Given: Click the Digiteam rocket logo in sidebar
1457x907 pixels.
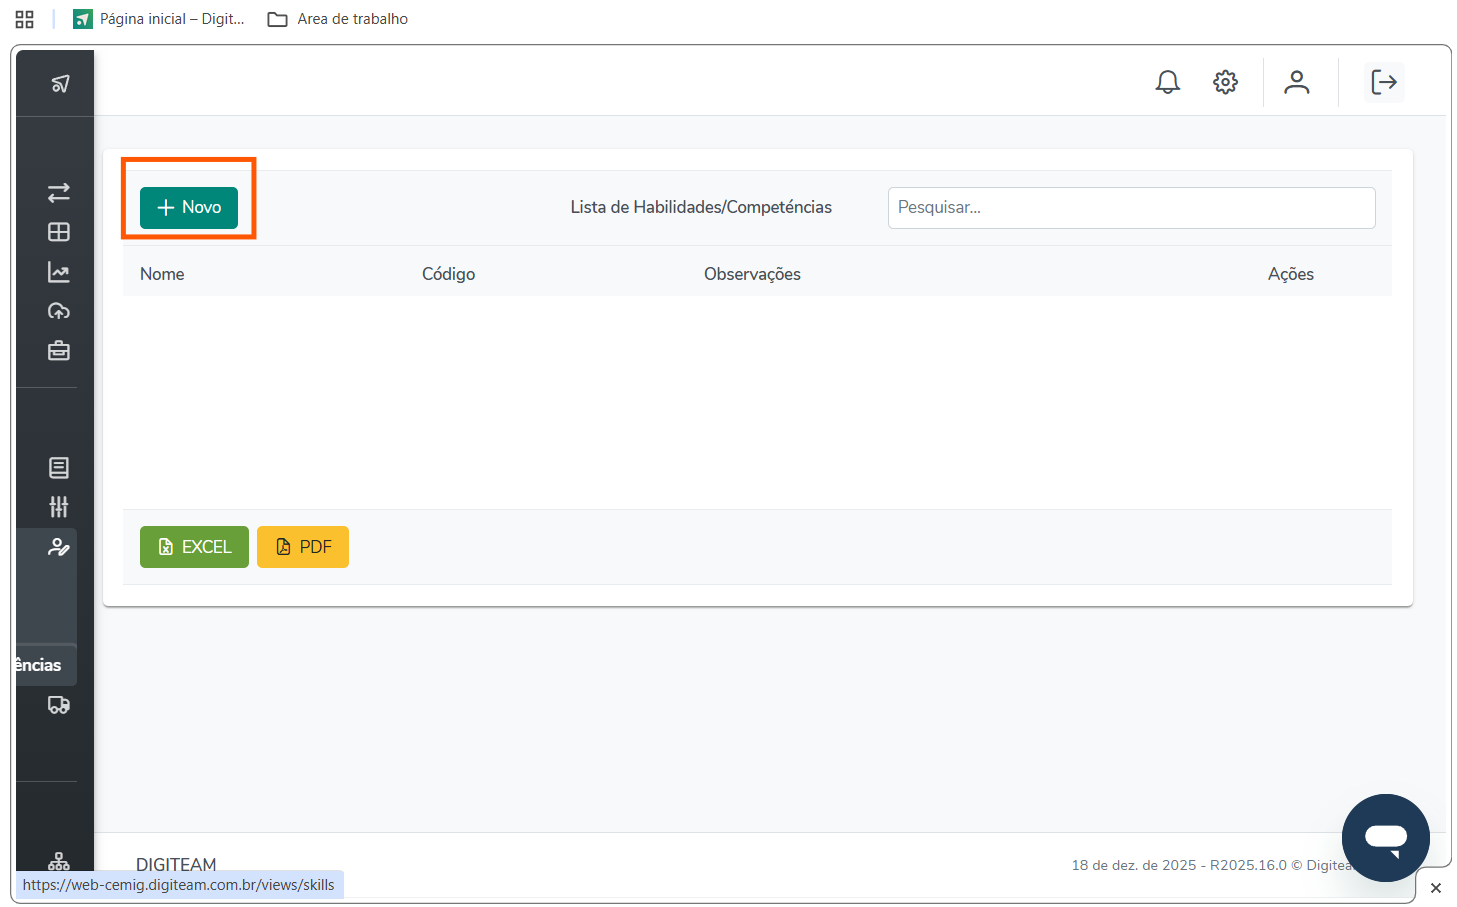Looking at the screenshot, I should pos(60,84).
